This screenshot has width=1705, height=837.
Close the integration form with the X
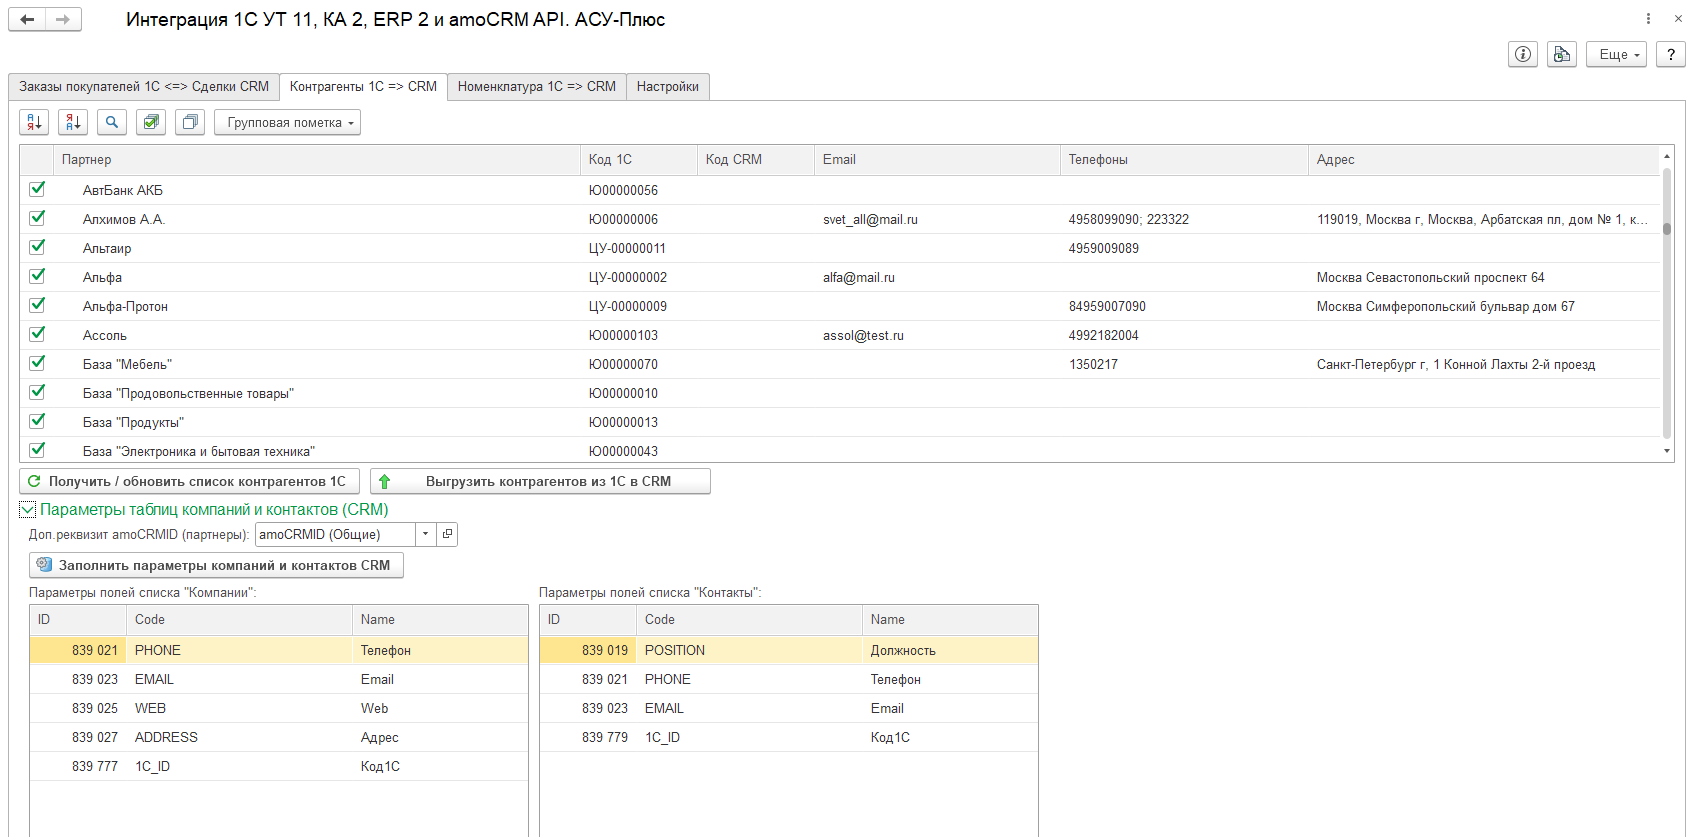coord(1678,19)
